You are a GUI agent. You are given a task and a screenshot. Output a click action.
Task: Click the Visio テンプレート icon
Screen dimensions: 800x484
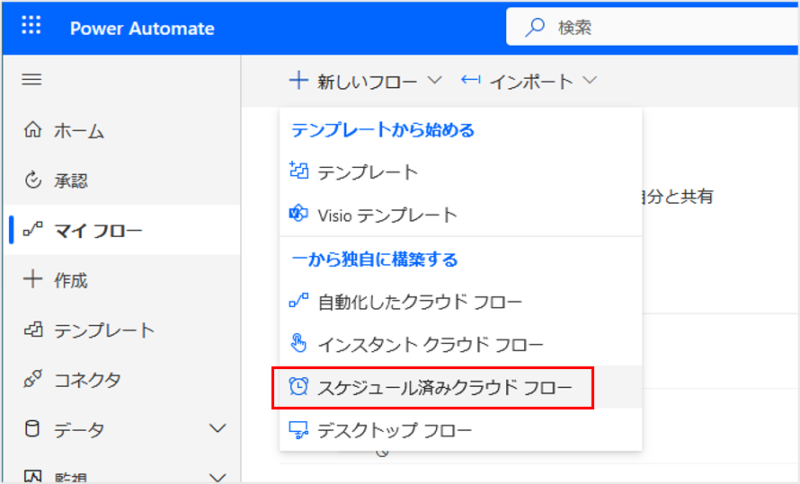coord(298,214)
